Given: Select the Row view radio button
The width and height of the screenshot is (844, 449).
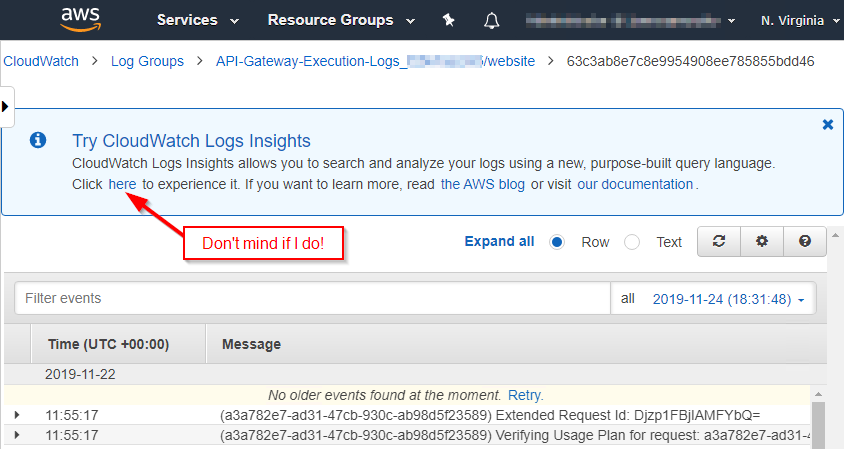Looking at the screenshot, I should 557,242.
